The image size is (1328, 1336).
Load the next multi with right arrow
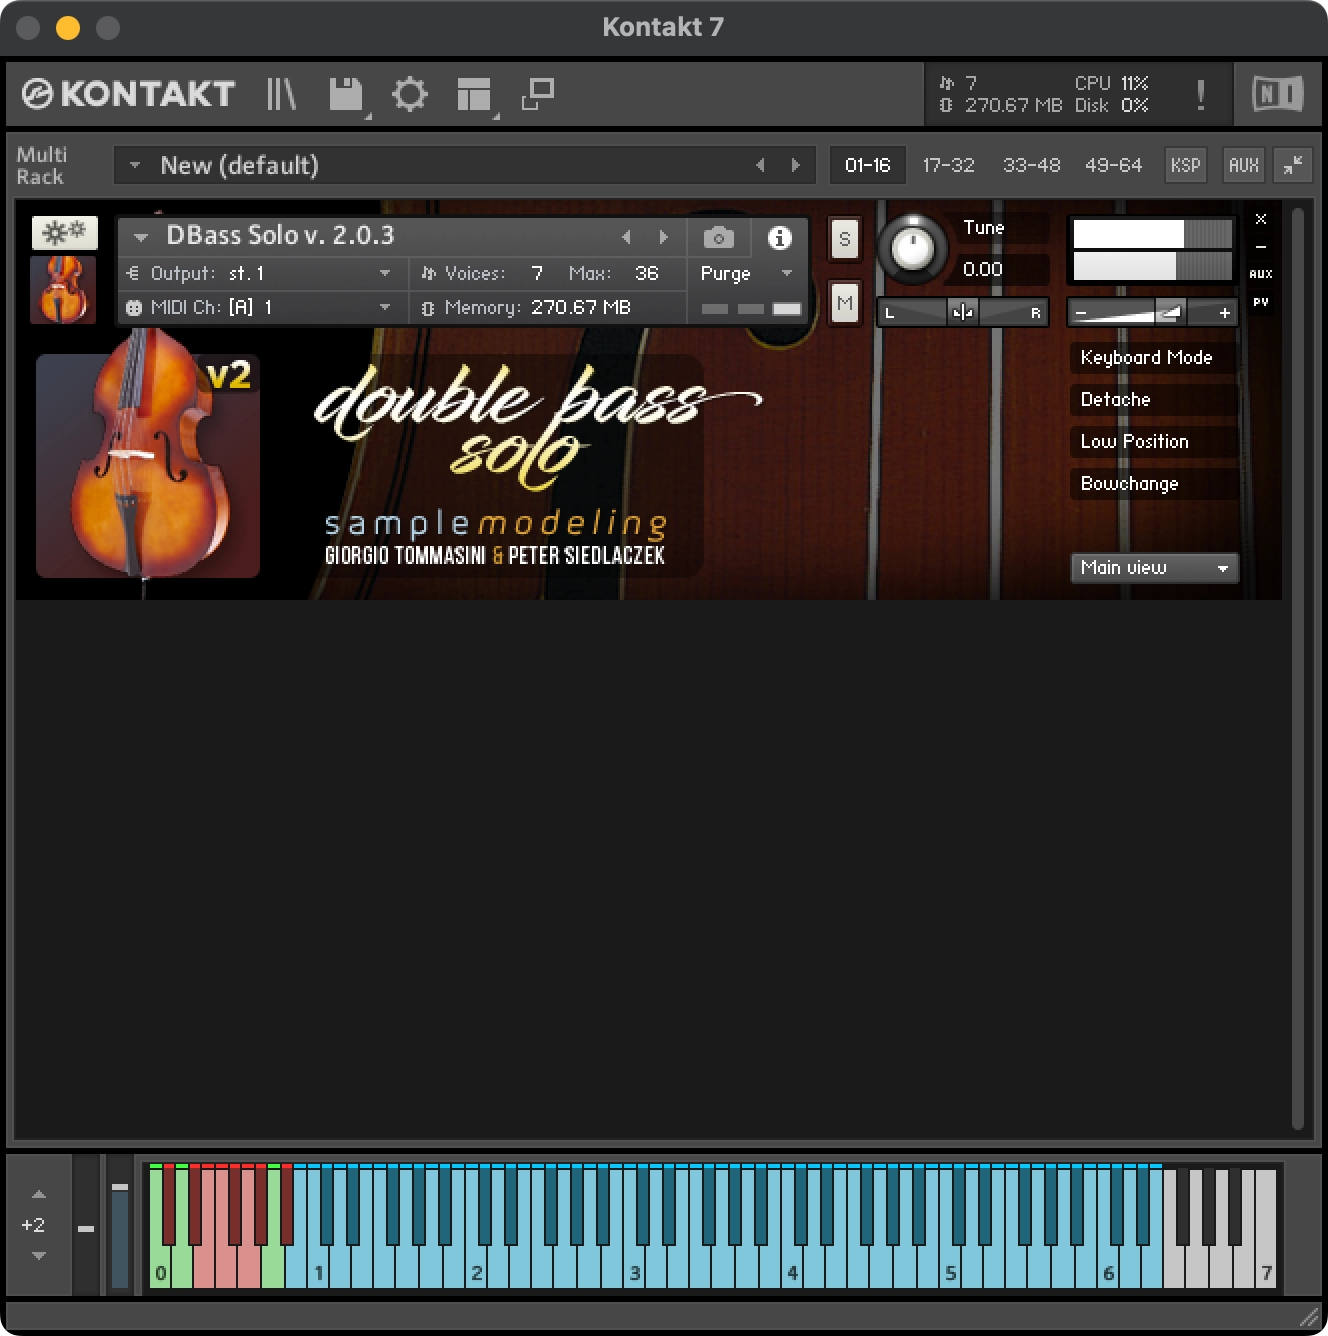(796, 165)
